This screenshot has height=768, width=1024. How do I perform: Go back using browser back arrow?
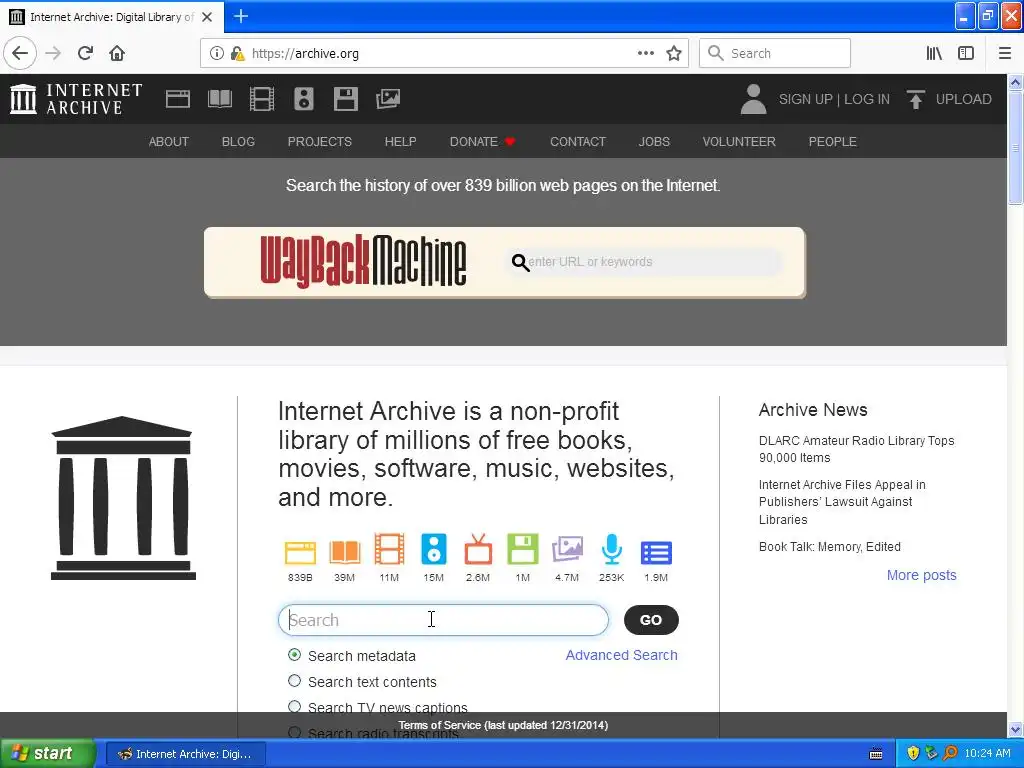click(20, 53)
